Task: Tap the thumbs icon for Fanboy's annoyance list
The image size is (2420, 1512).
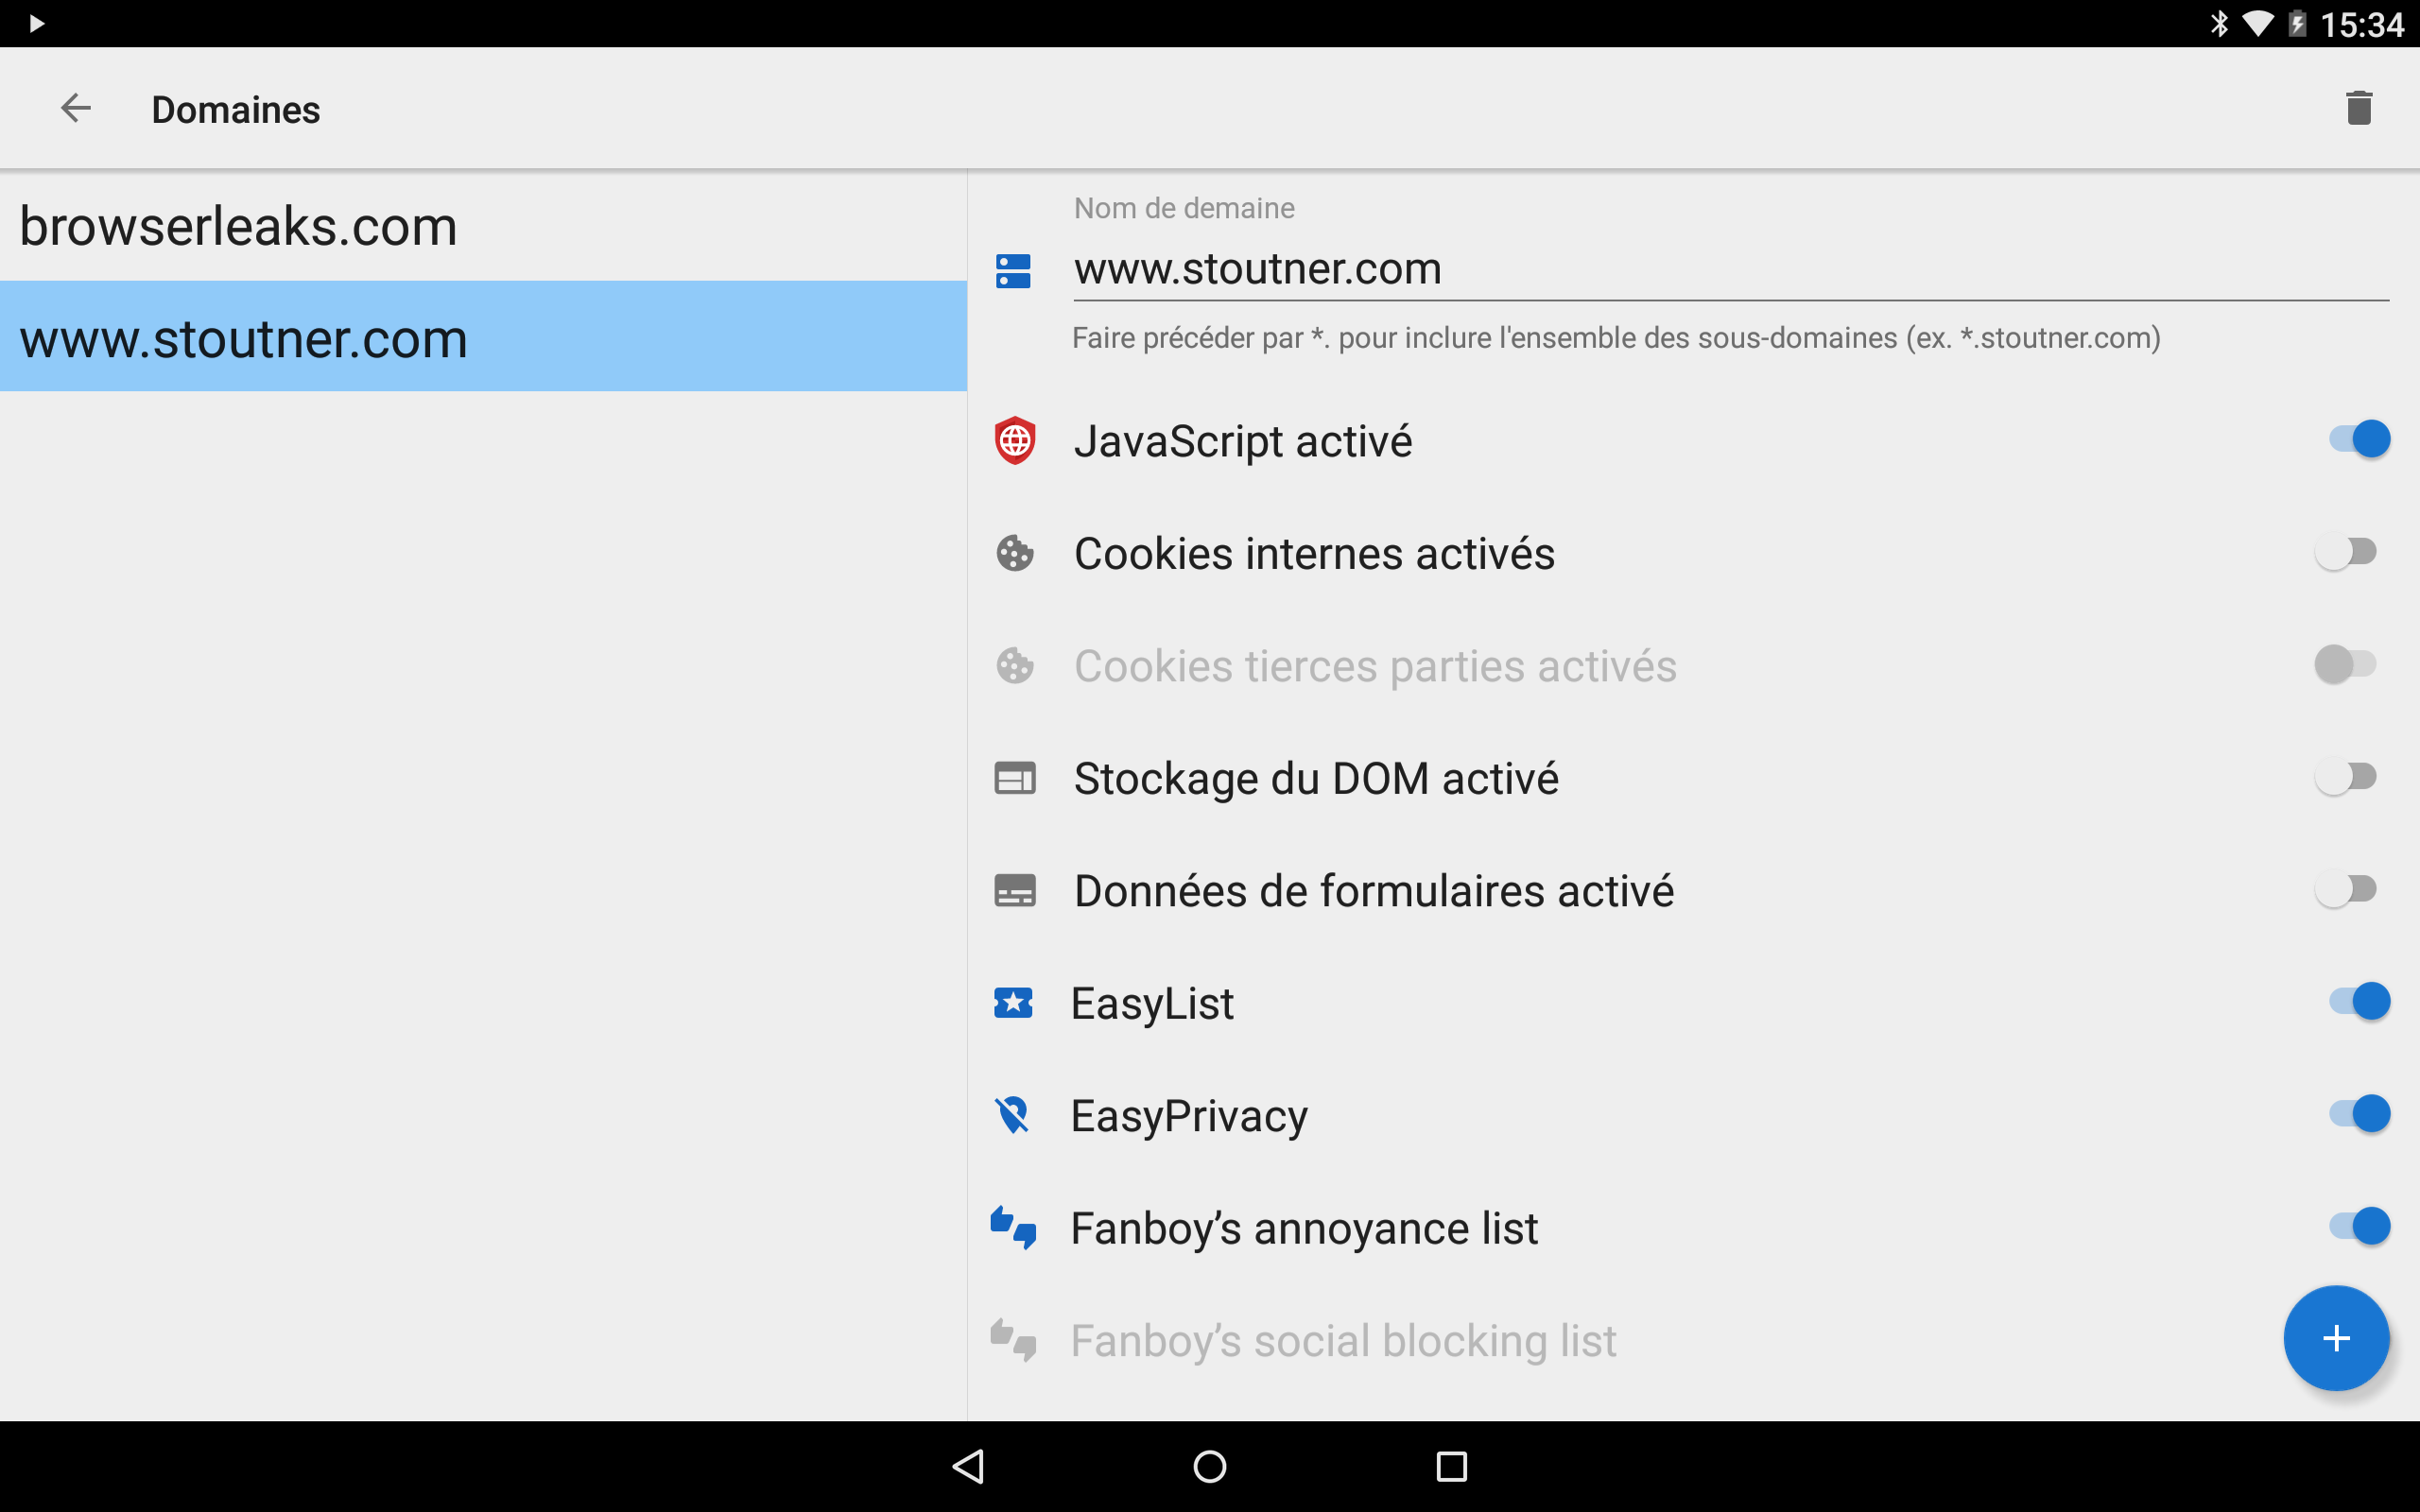Action: pos(1013,1228)
